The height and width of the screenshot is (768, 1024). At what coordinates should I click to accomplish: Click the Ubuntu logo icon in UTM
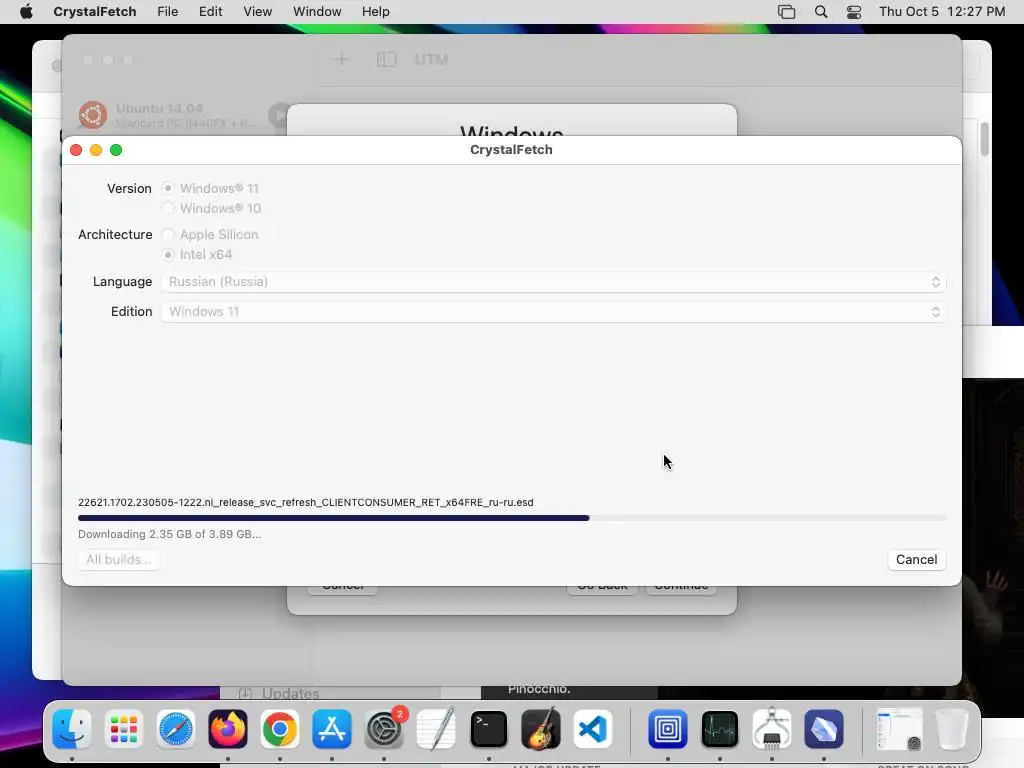point(93,115)
